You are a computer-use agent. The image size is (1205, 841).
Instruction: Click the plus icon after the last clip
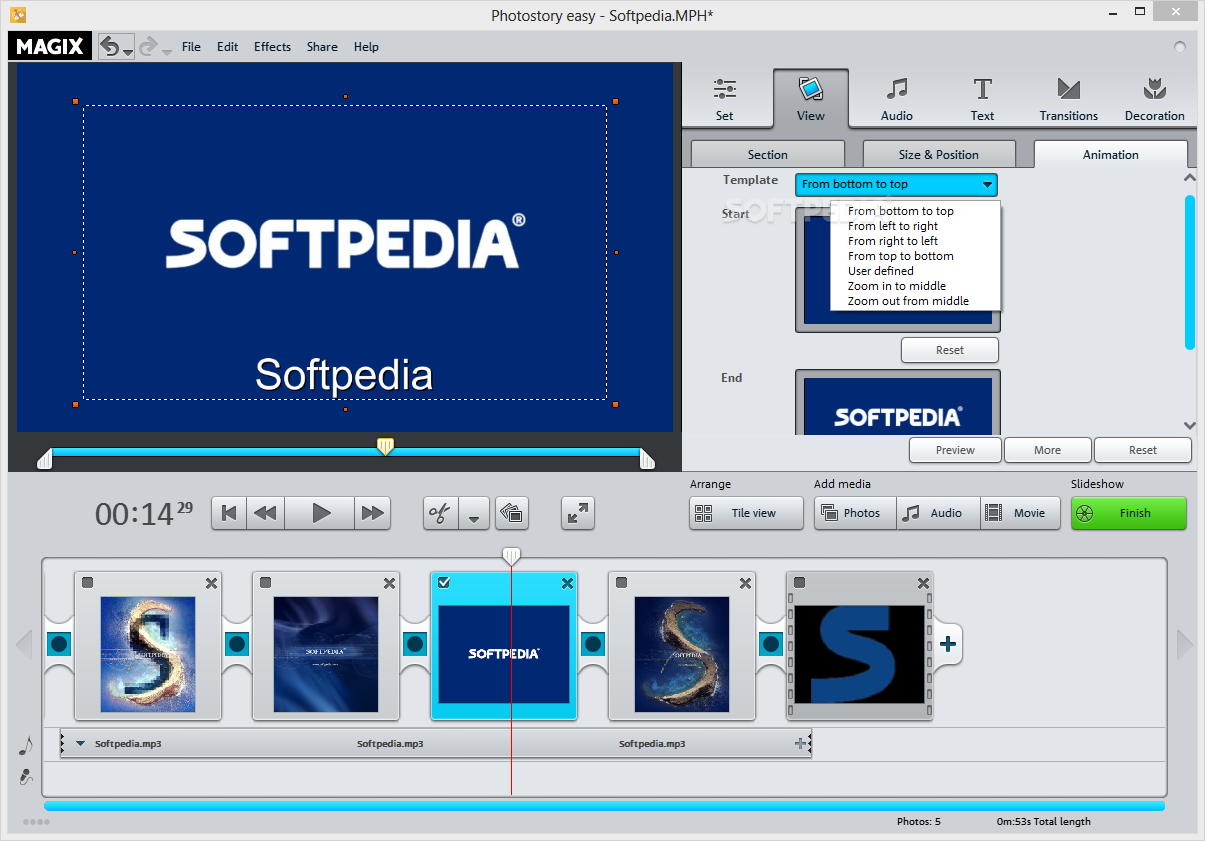(948, 644)
